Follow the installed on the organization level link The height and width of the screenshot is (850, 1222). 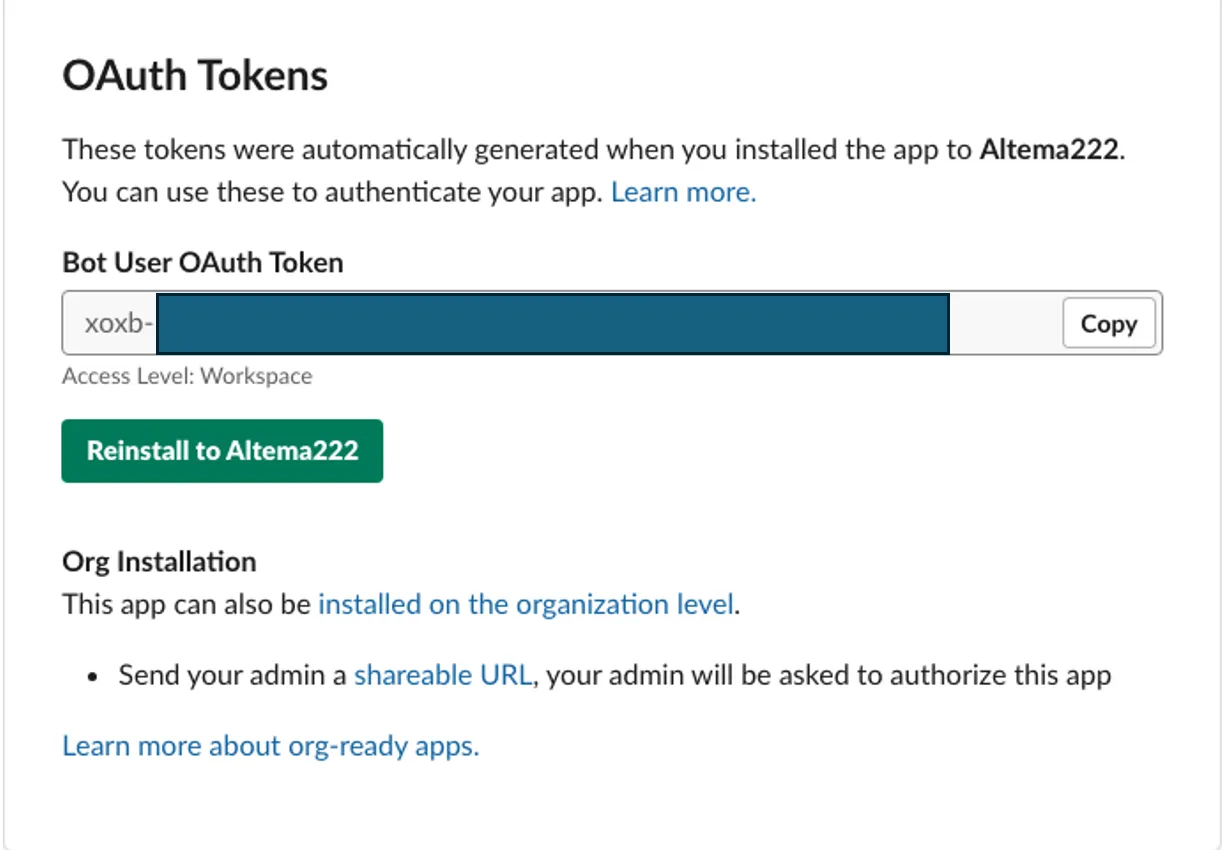click(x=526, y=605)
